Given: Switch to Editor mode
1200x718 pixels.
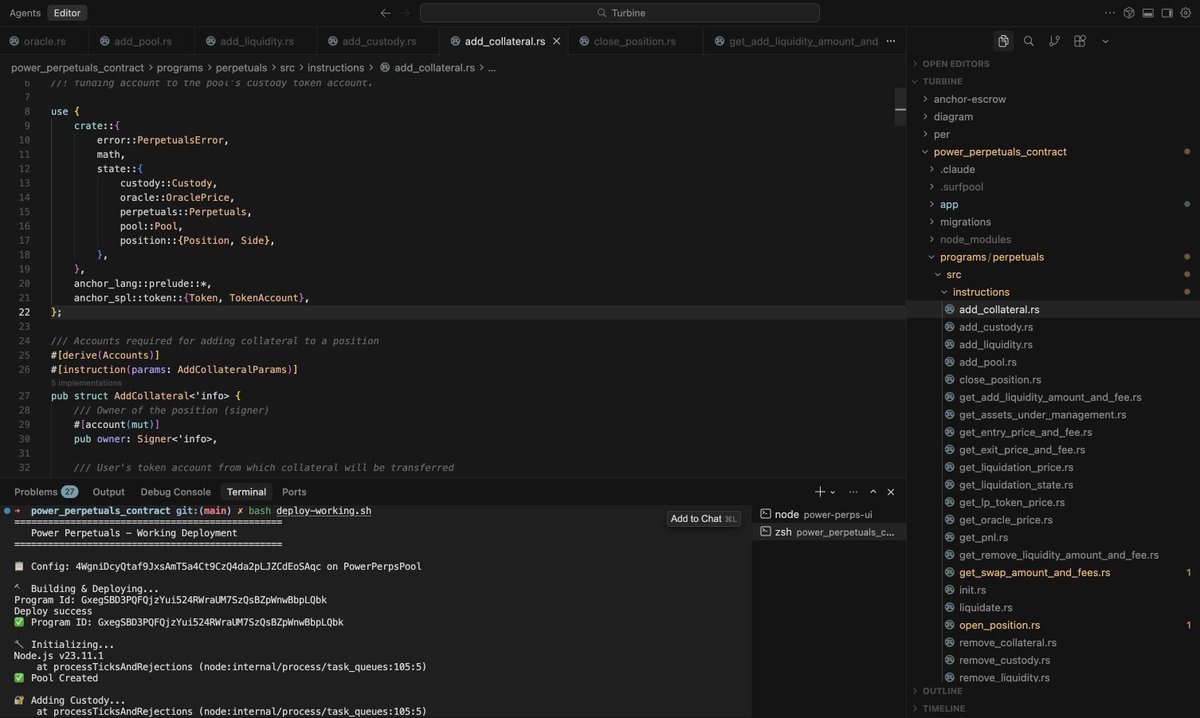Looking at the screenshot, I should coord(69,13).
